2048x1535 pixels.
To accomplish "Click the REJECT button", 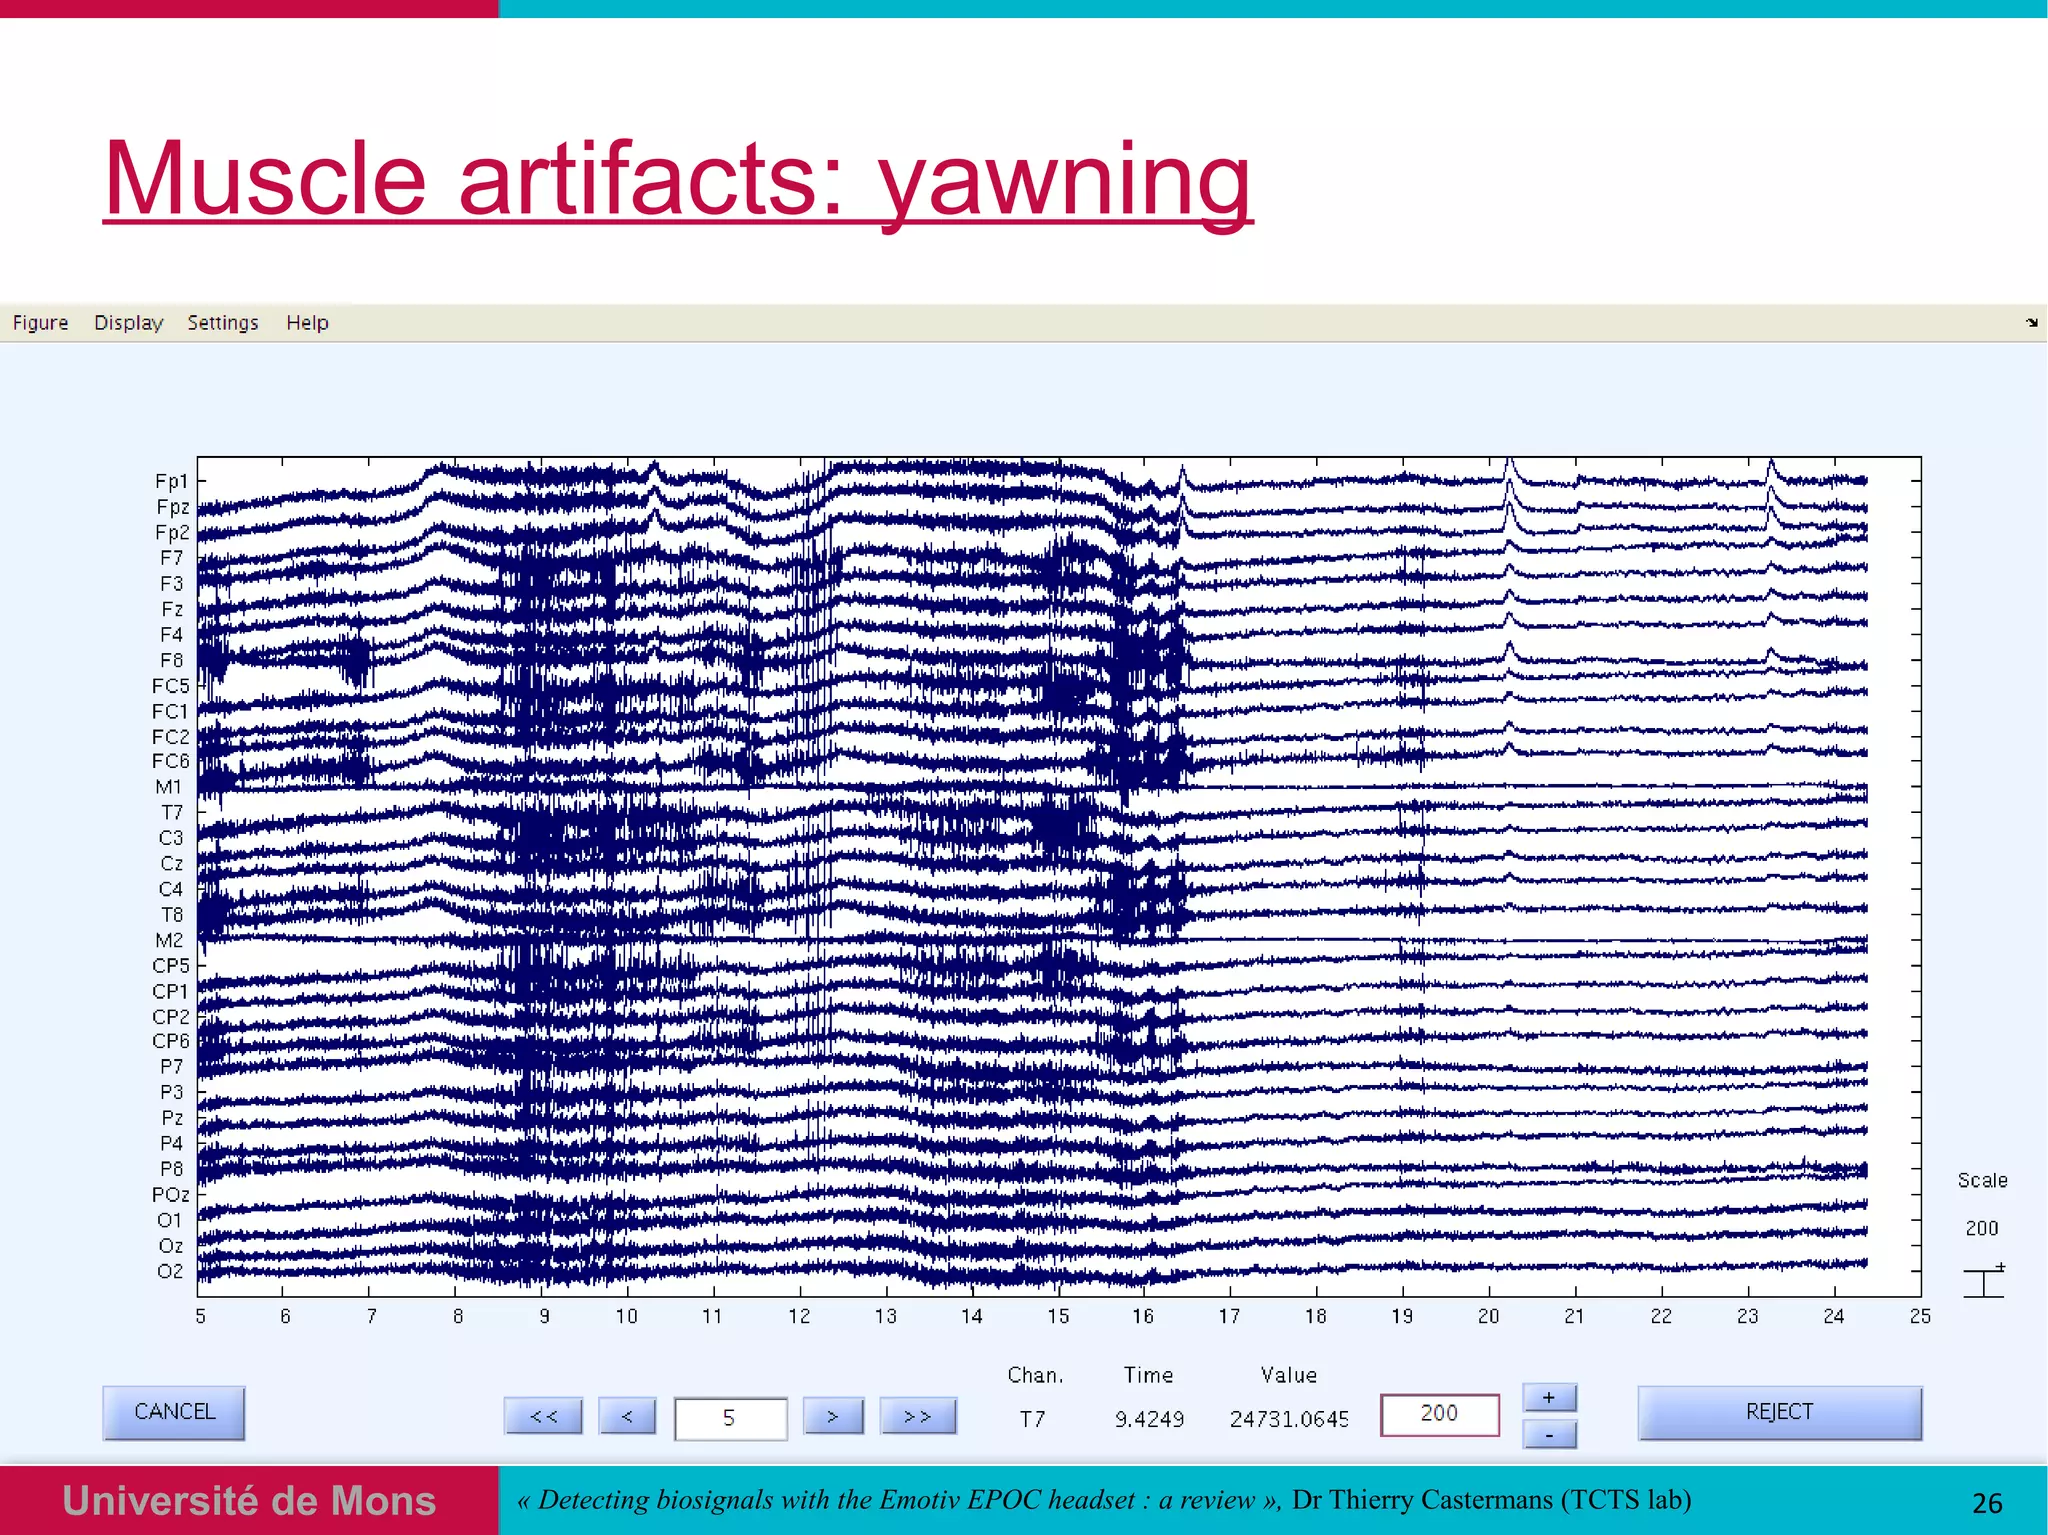I will [1779, 1412].
